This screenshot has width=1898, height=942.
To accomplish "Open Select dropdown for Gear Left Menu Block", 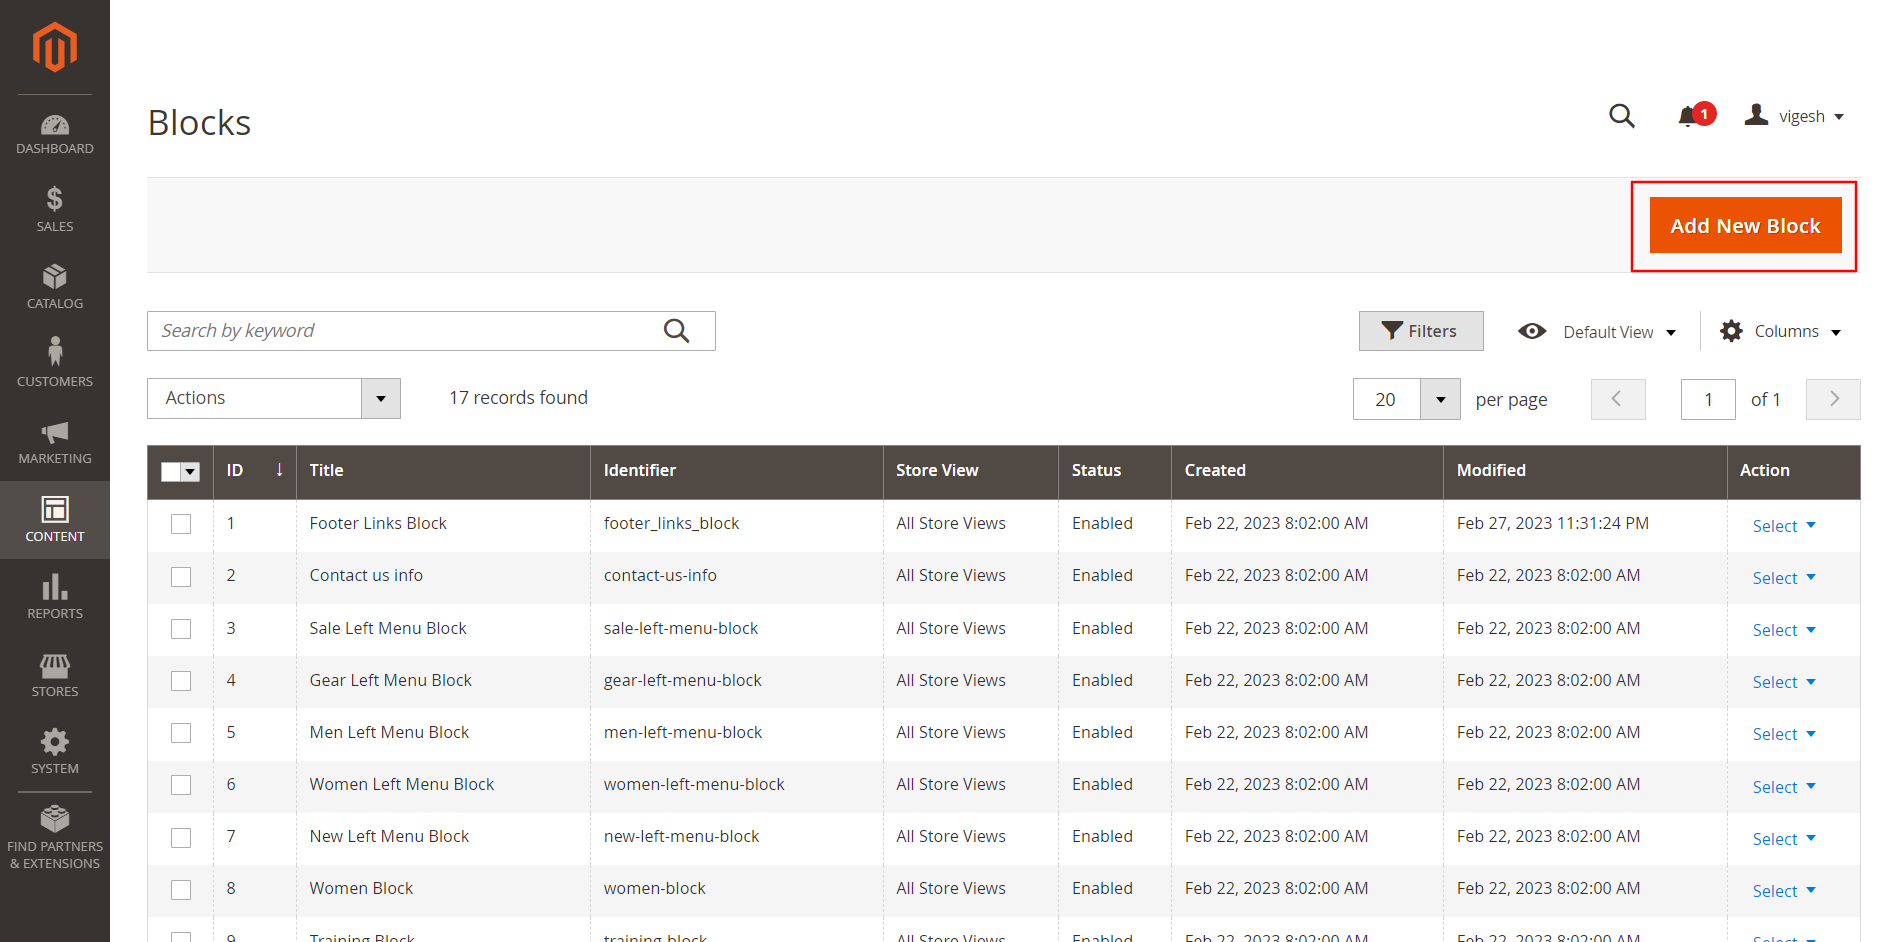I will 1784,682.
